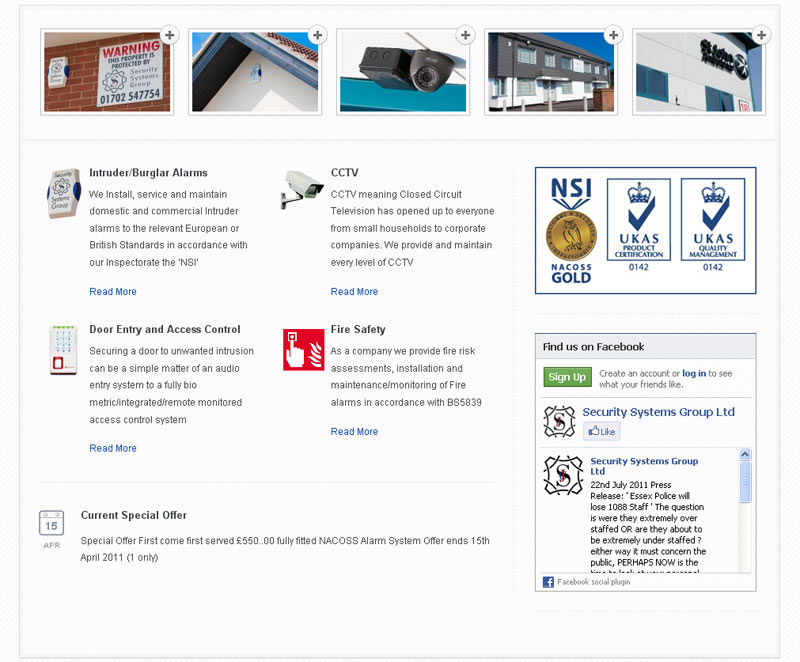The width and height of the screenshot is (800, 662).
Task: Click the NSI NACOSS Gold certification logo
Action: pyautogui.click(x=570, y=230)
